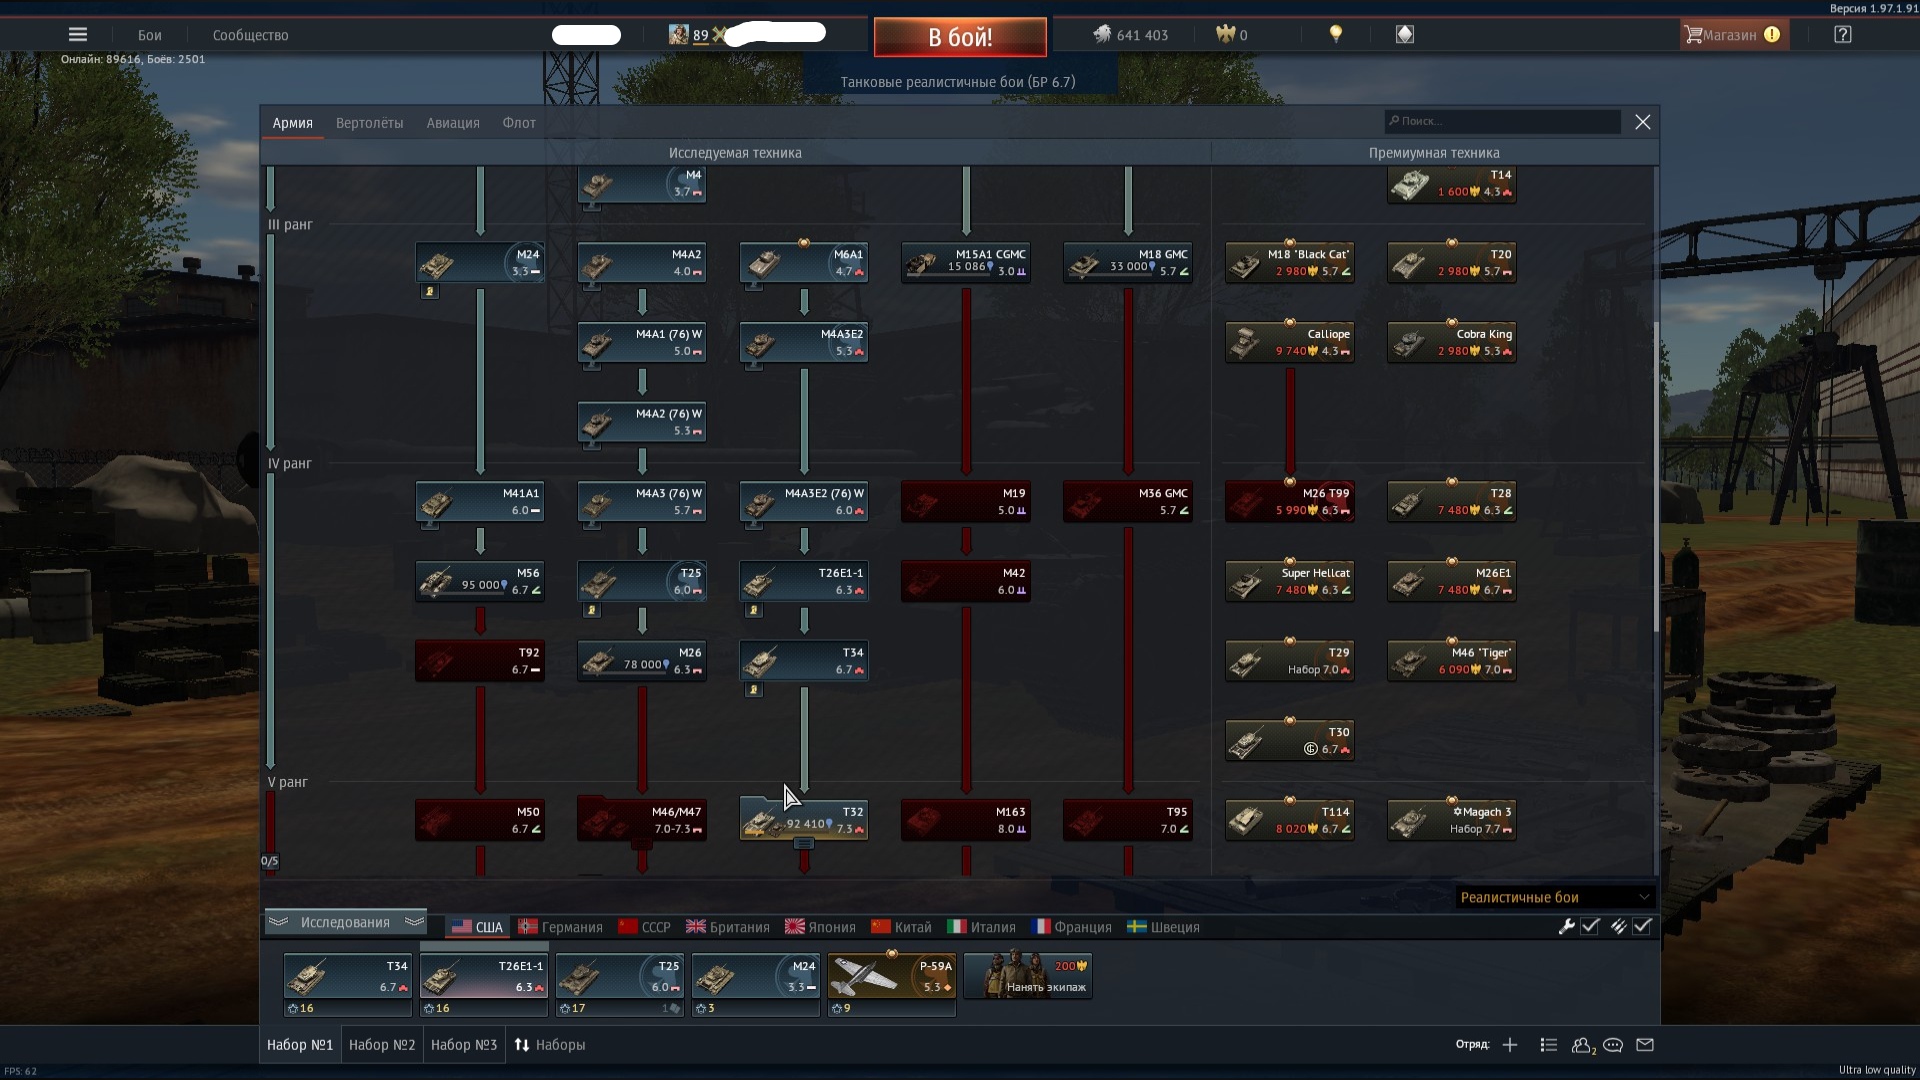Click the Golden Eagles balance icon
The height and width of the screenshot is (1080, 1920).
(1225, 34)
